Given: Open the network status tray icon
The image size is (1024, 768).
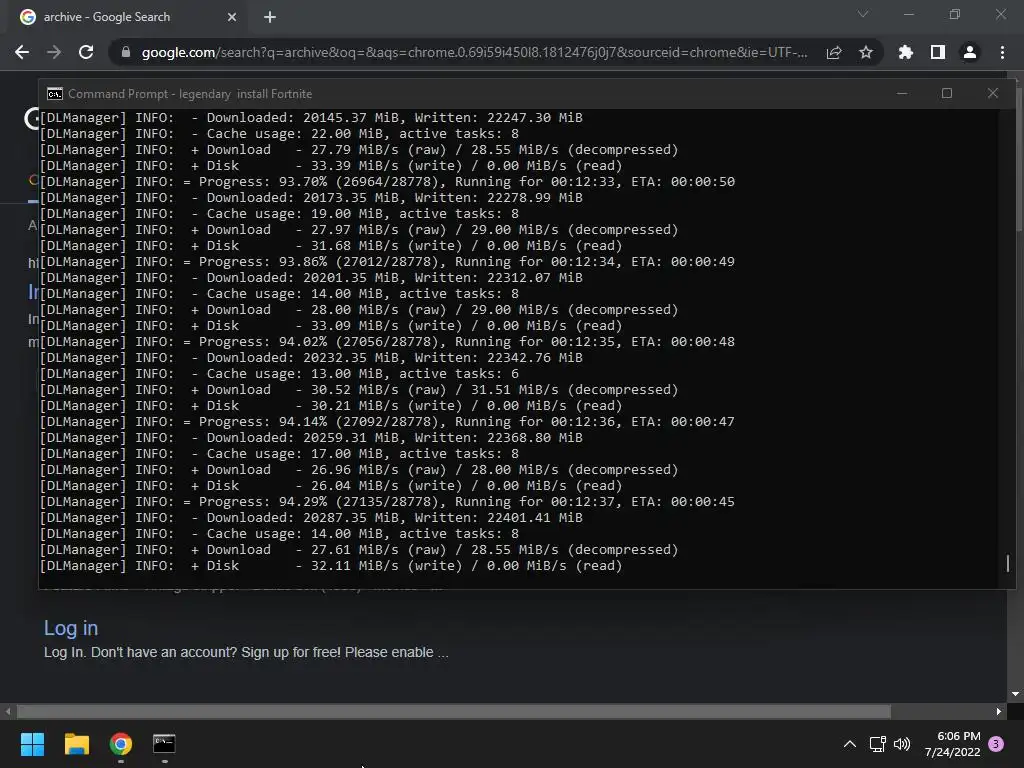Looking at the screenshot, I should coord(877,744).
